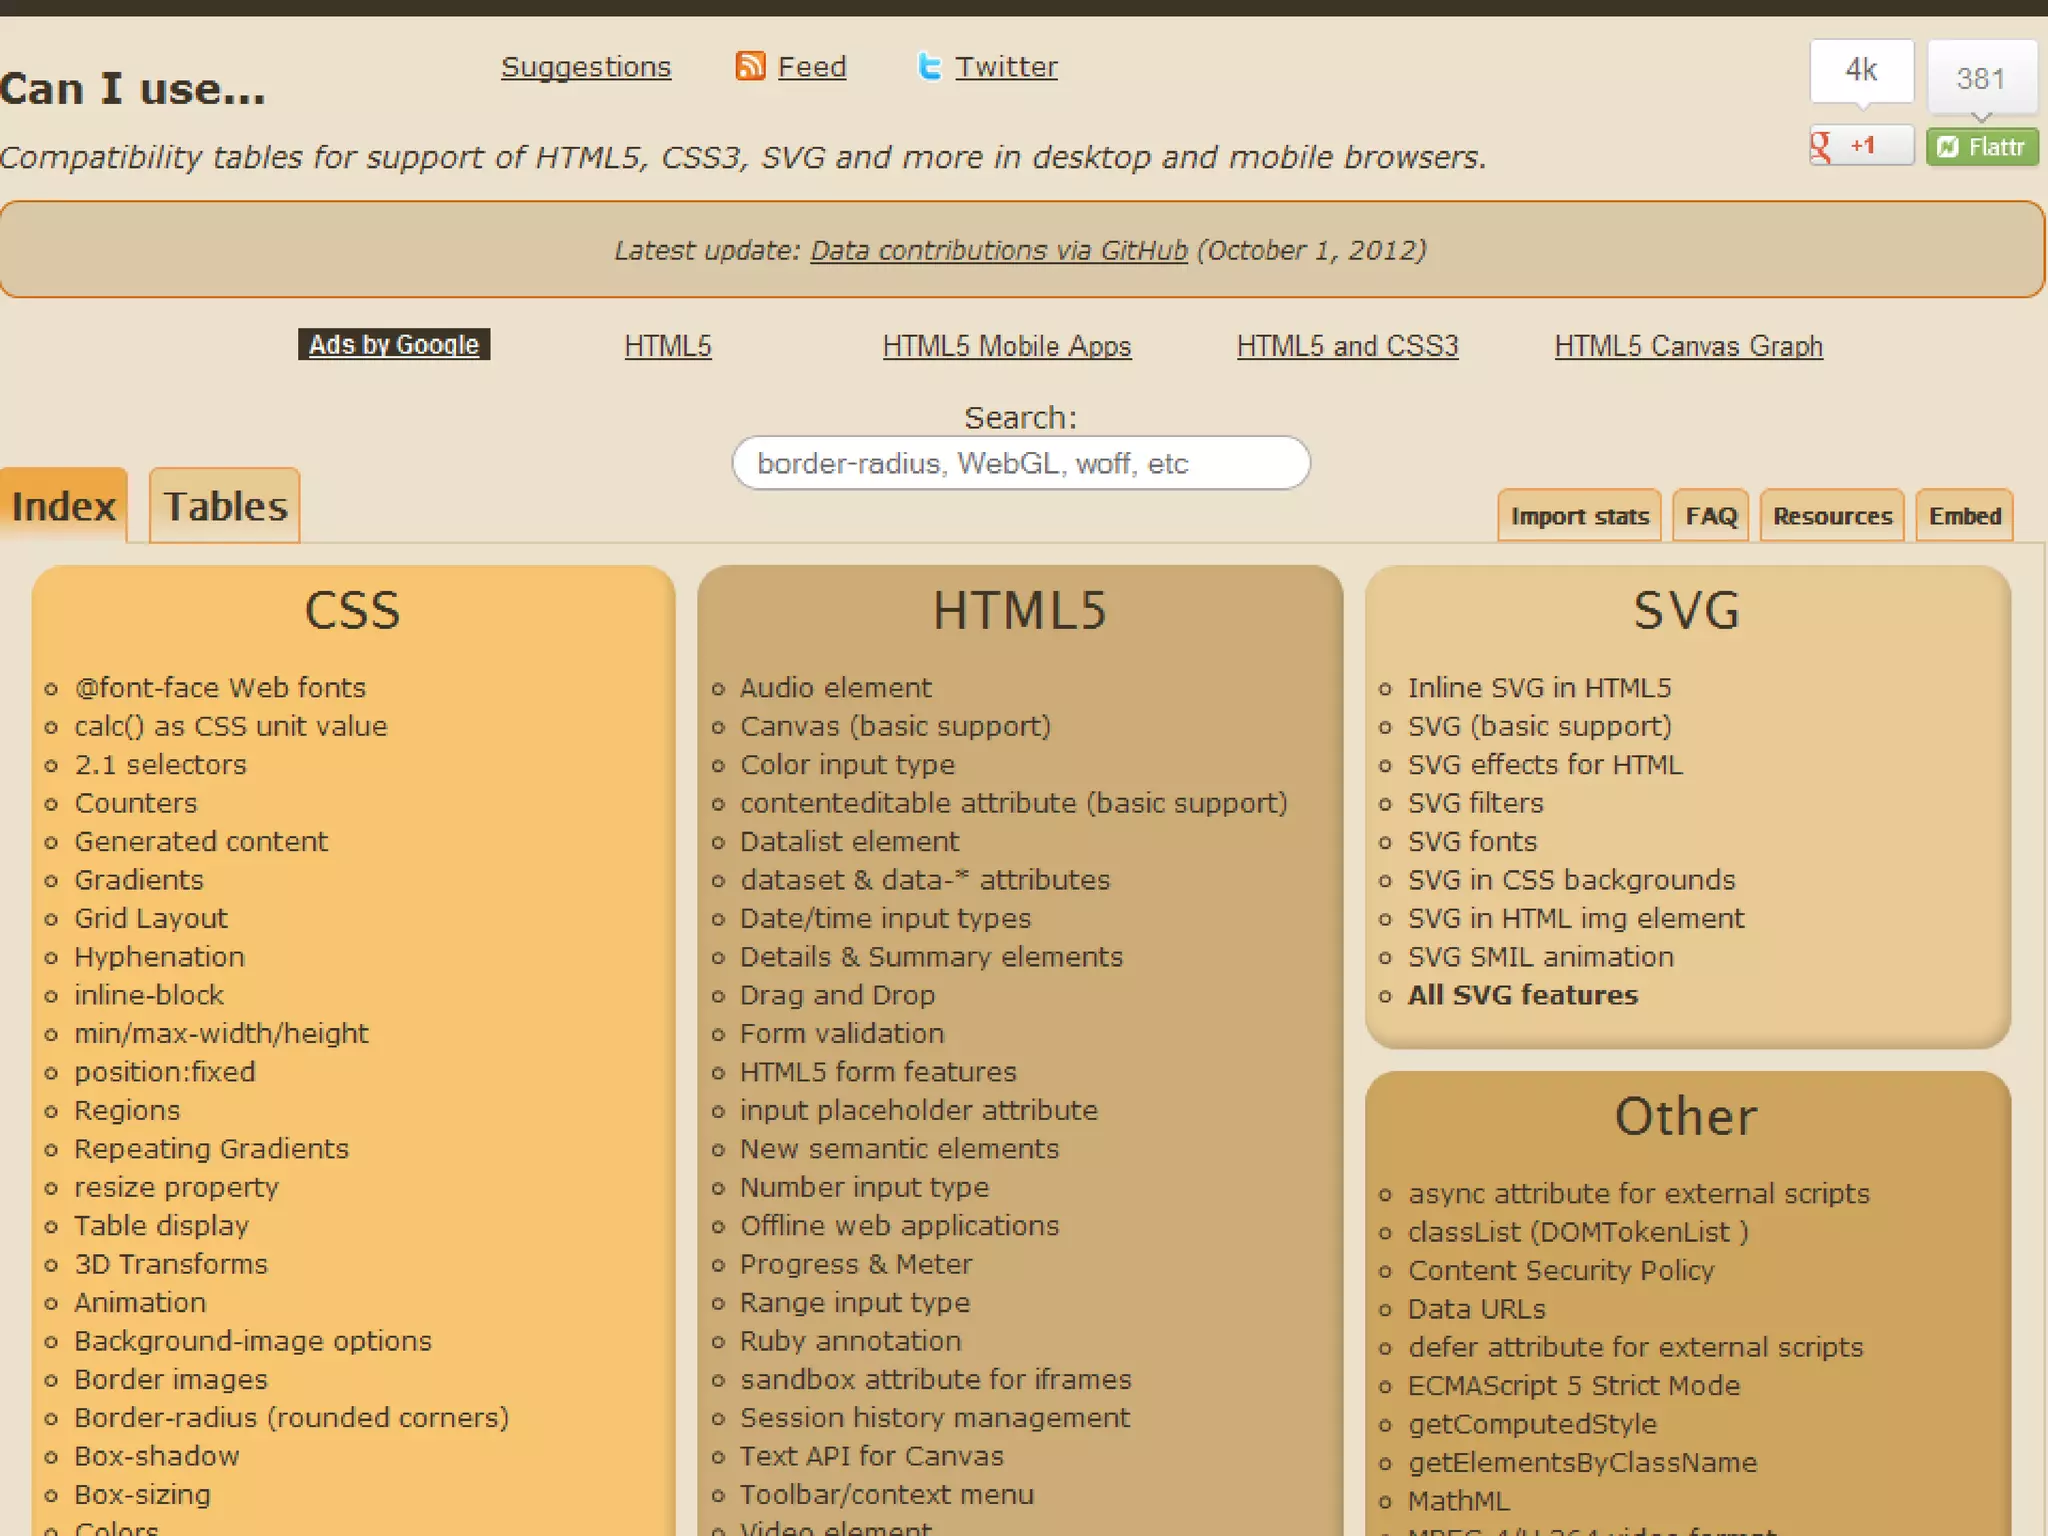The height and width of the screenshot is (1536, 2048).
Task: Open the SVG filters entry
Action: click(x=1476, y=803)
